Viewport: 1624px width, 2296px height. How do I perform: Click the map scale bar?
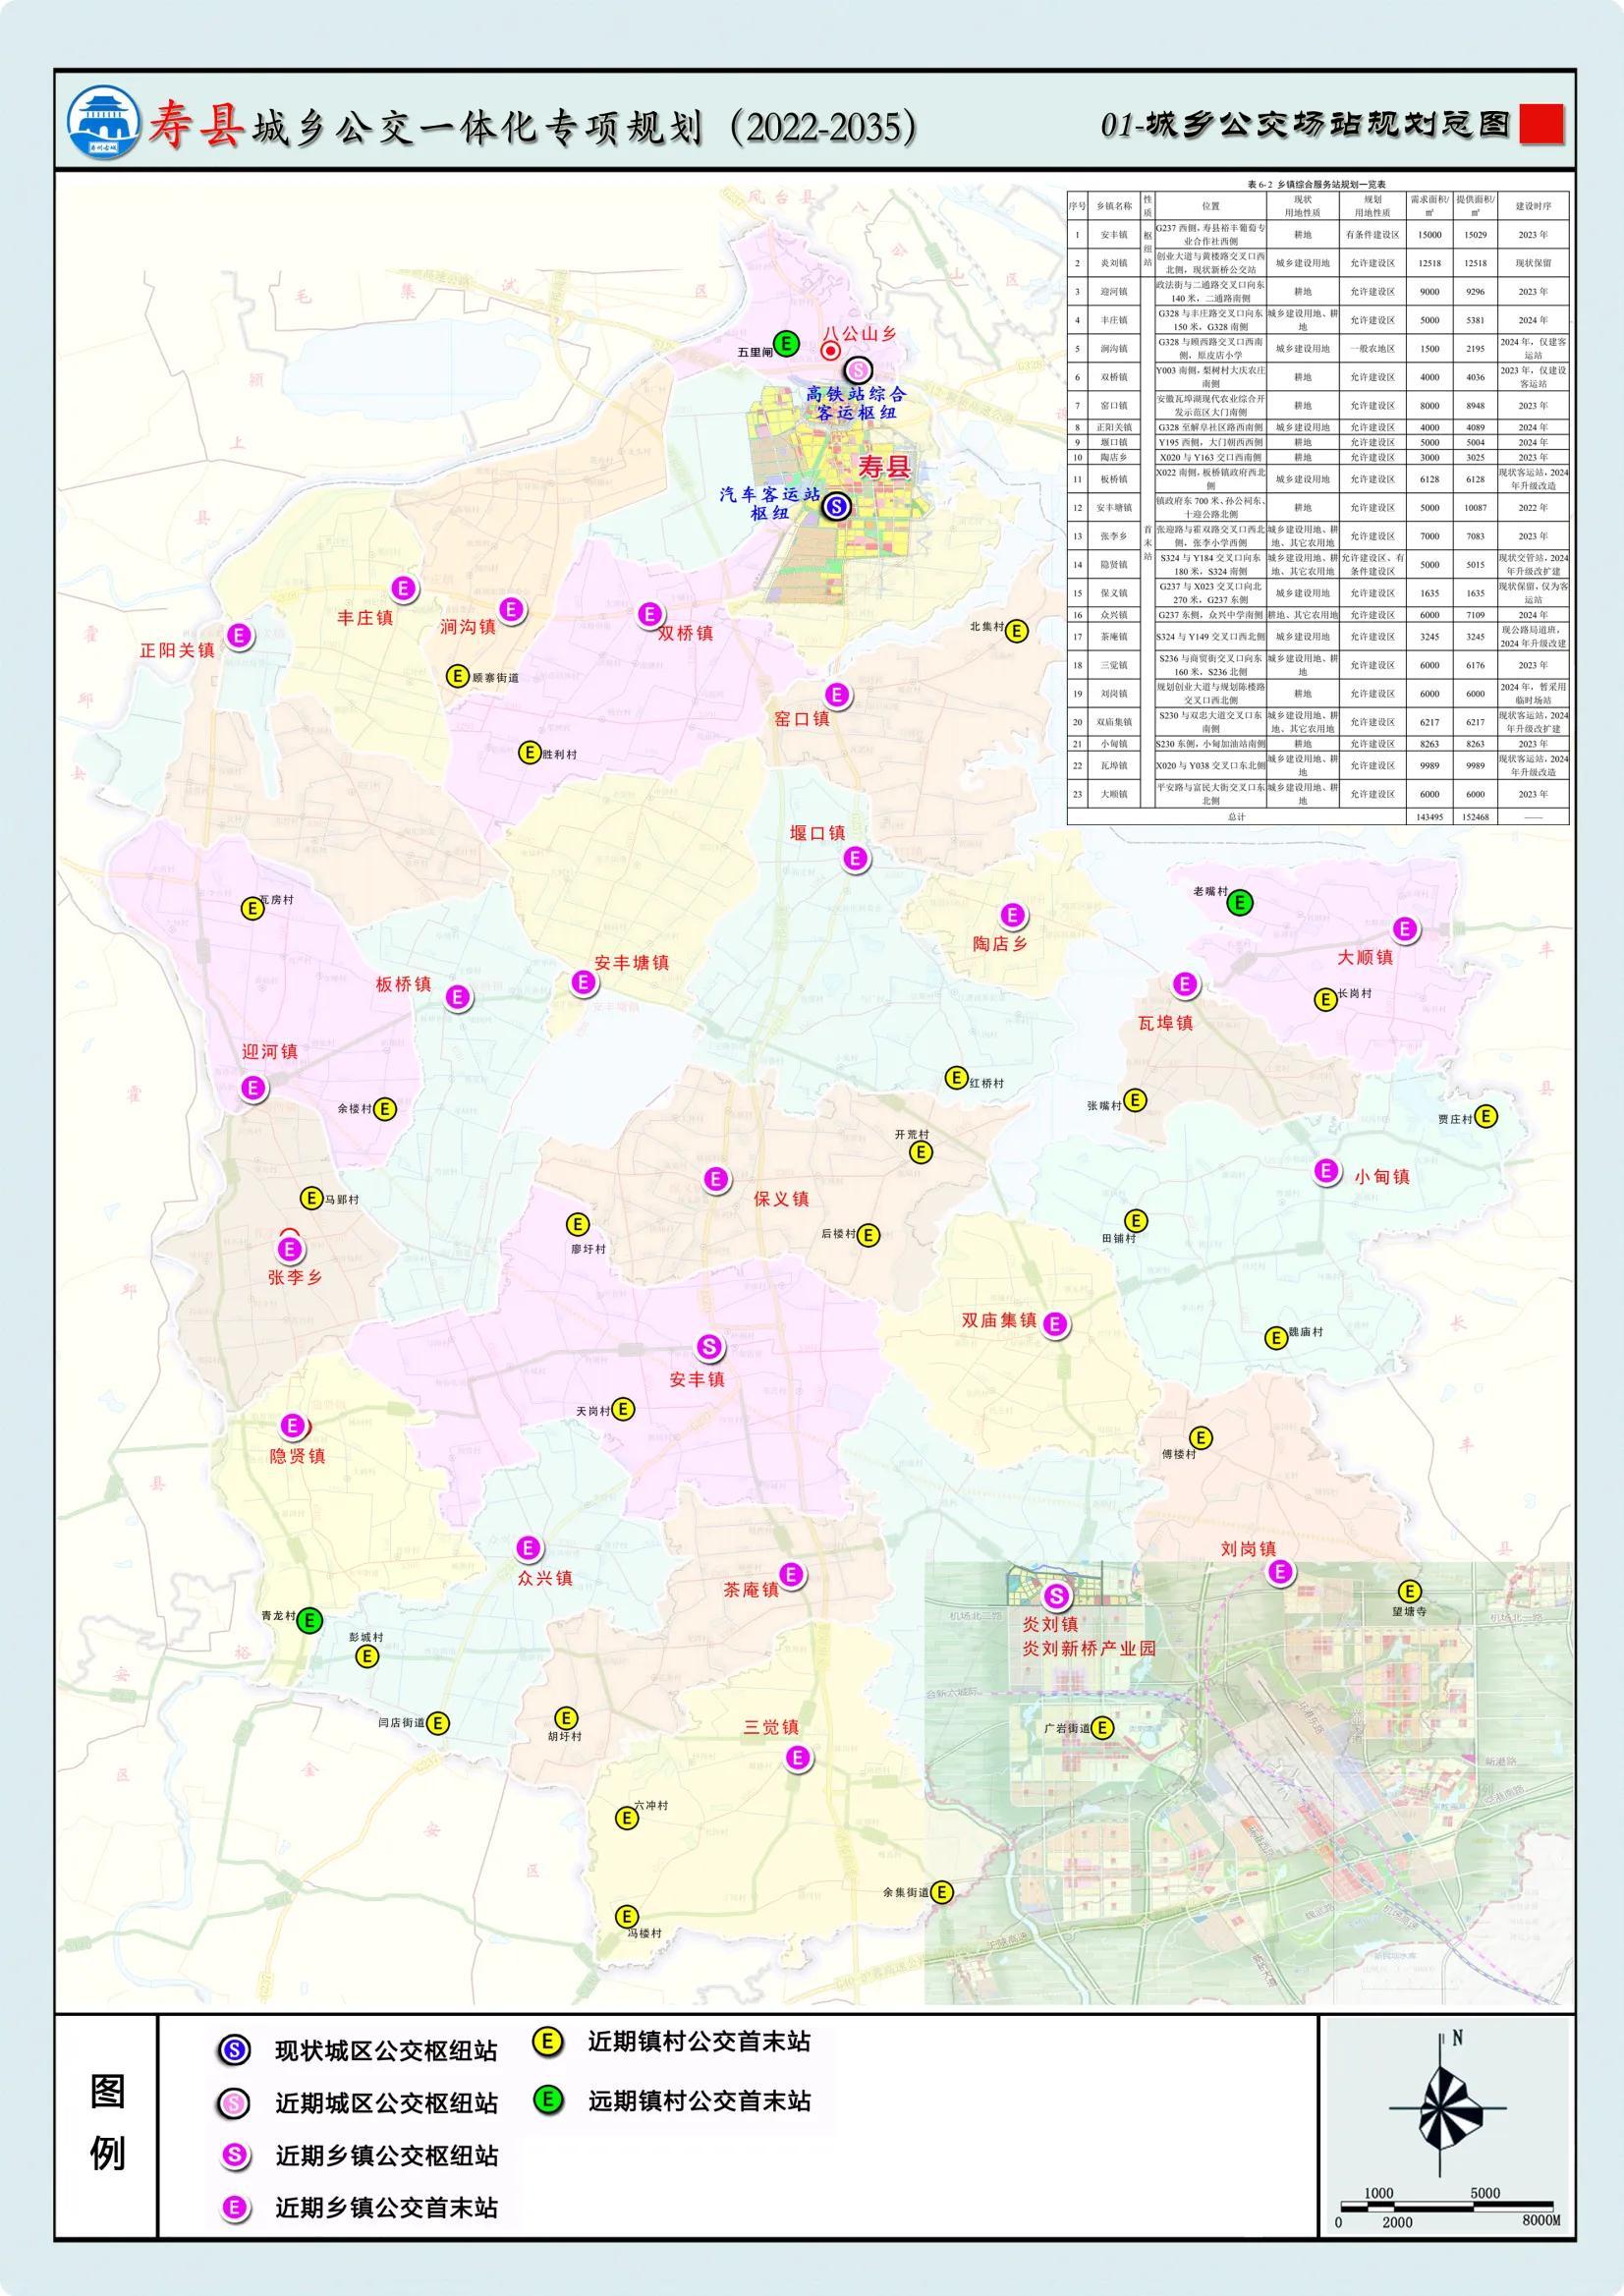1448,2208
